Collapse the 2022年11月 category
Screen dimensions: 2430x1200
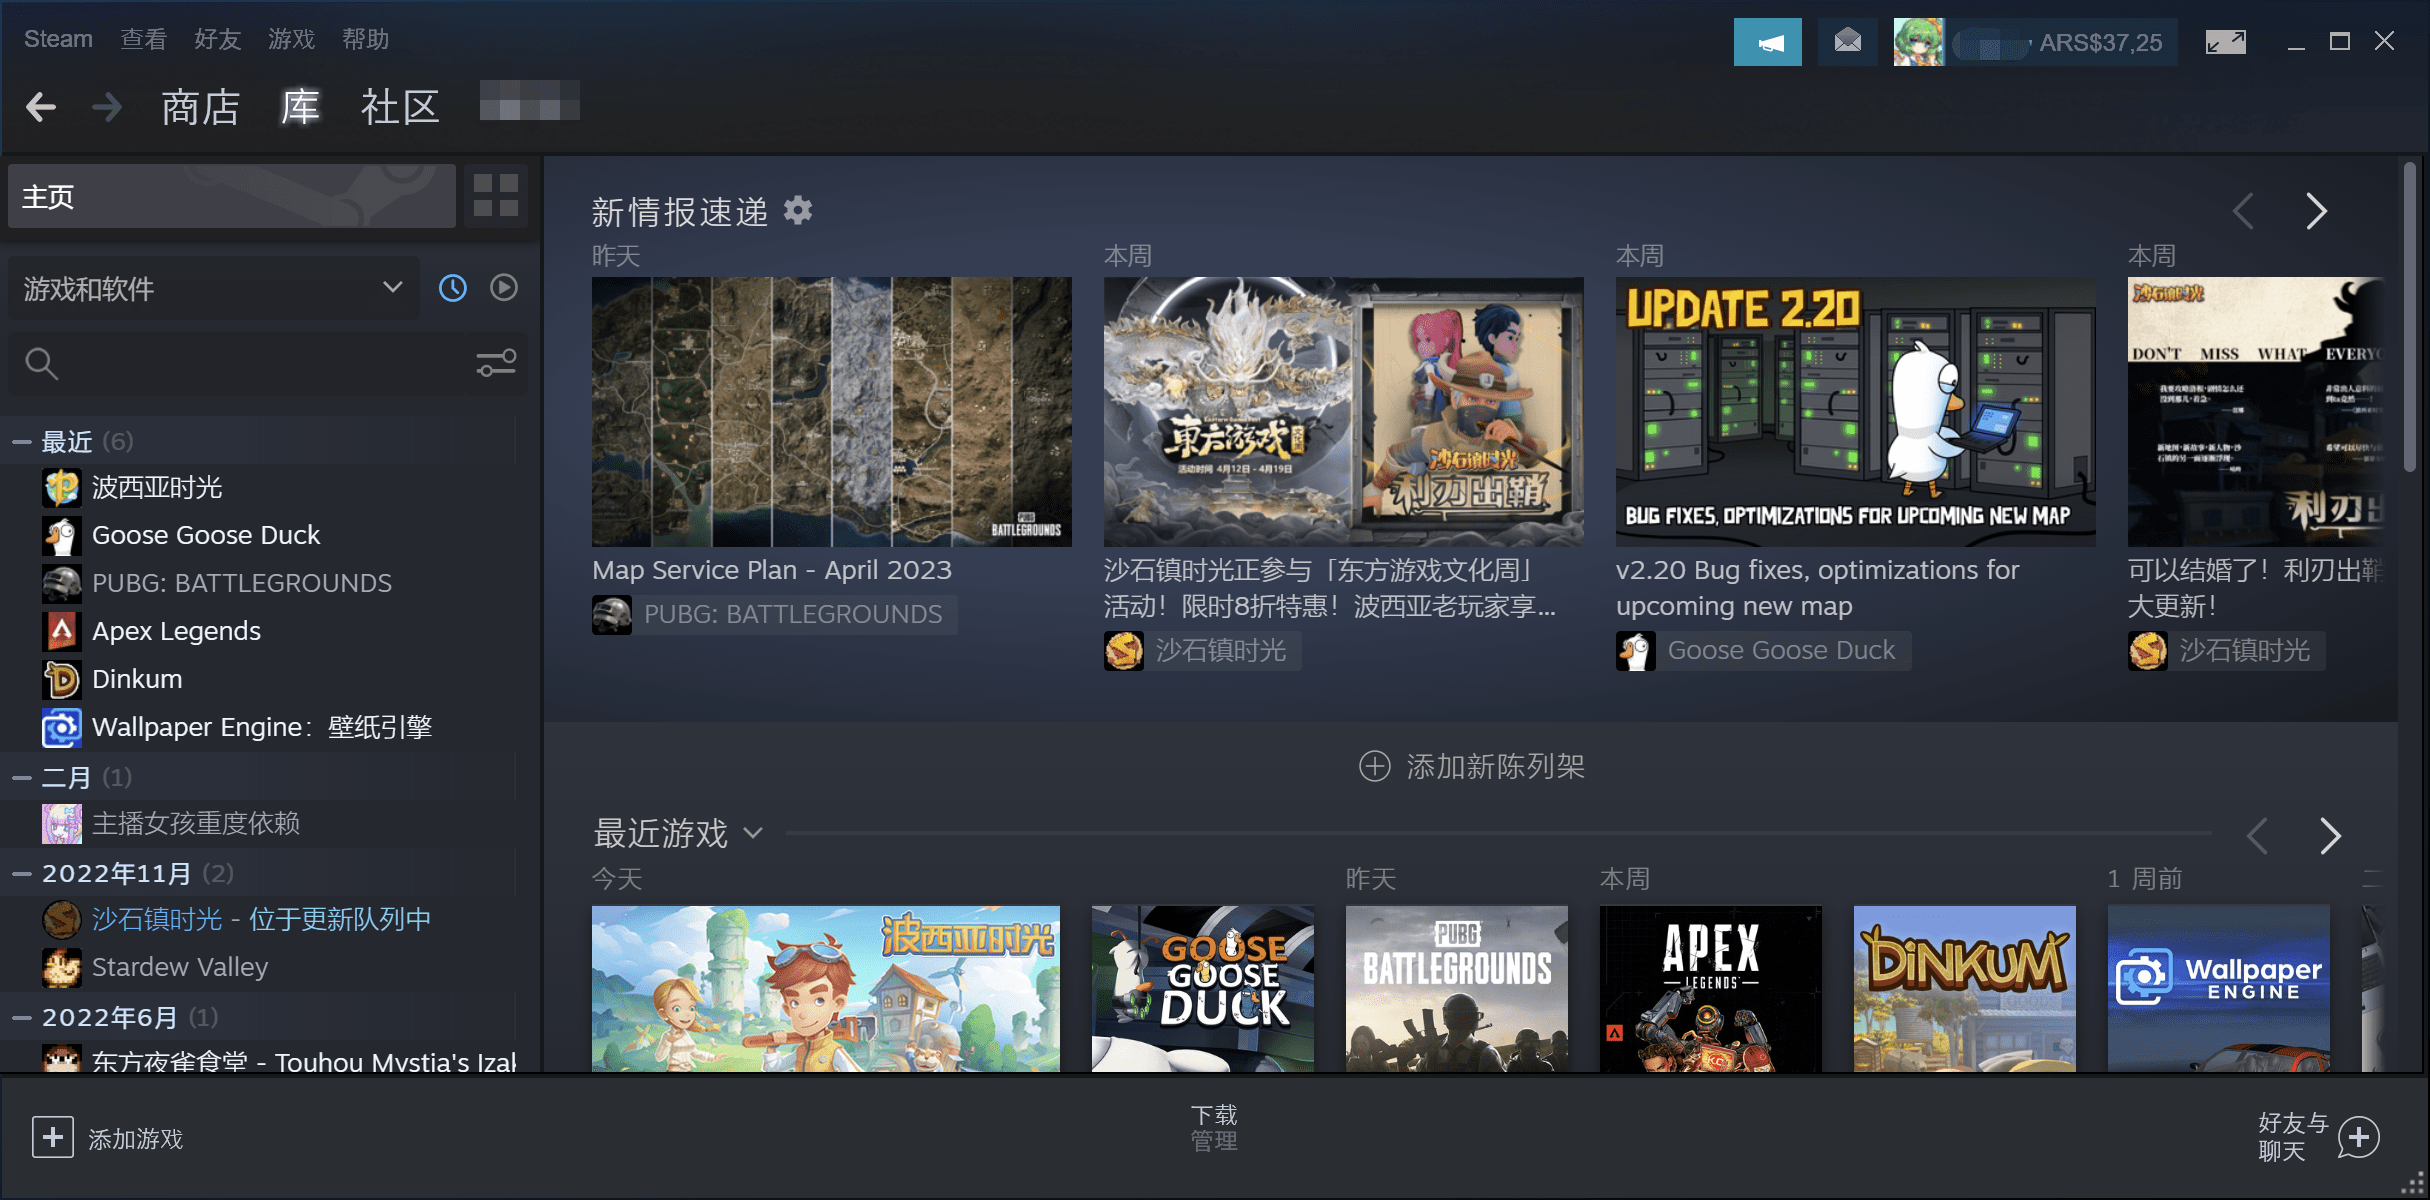pyautogui.click(x=22, y=873)
